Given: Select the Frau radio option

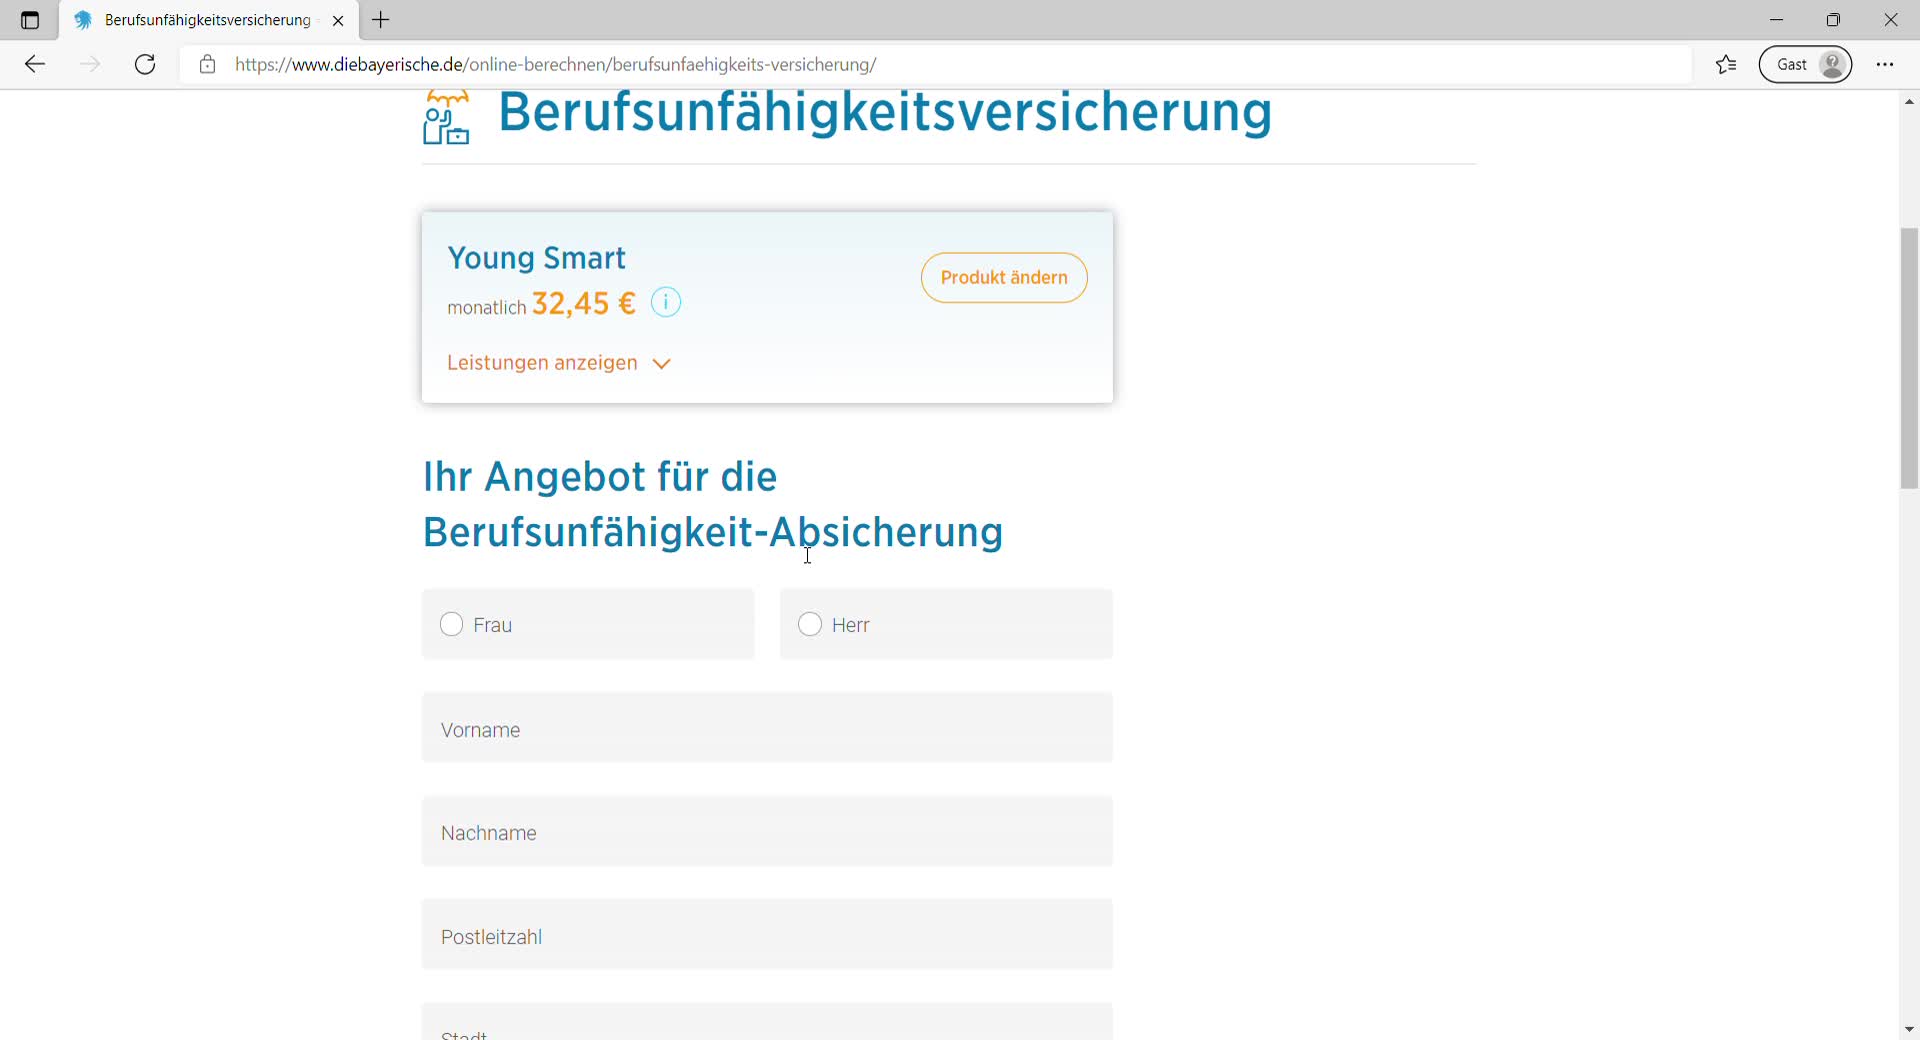Looking at the screenshot, I should (x=452, y=624).
